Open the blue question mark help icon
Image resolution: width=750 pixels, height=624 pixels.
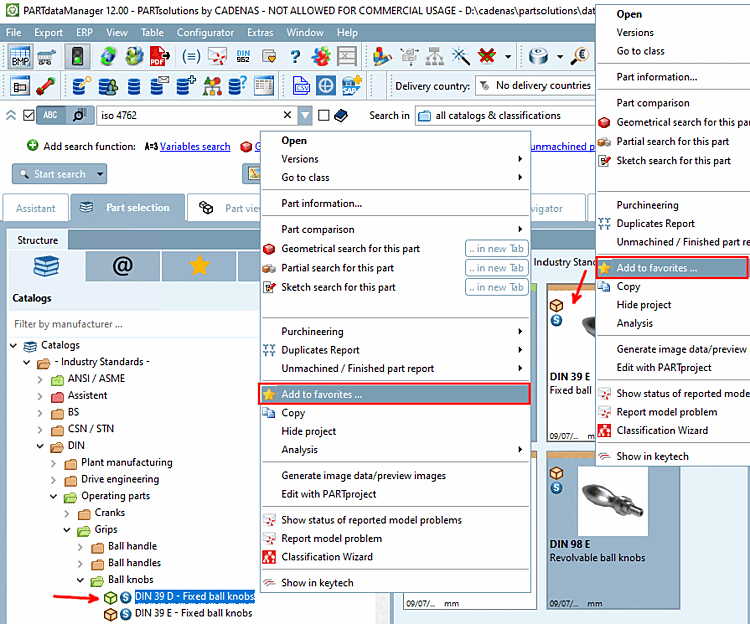[x=295, y=56]
